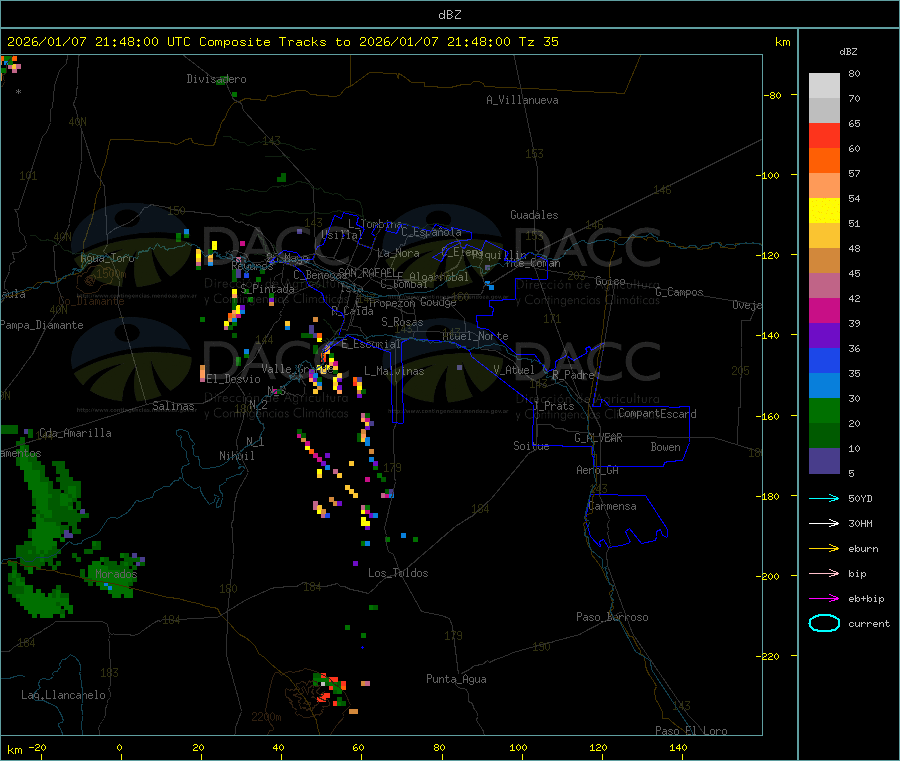This screenshot has width=900, height=761.
Task: Click the A_Villanueva map label
Action: click(522, 100)
